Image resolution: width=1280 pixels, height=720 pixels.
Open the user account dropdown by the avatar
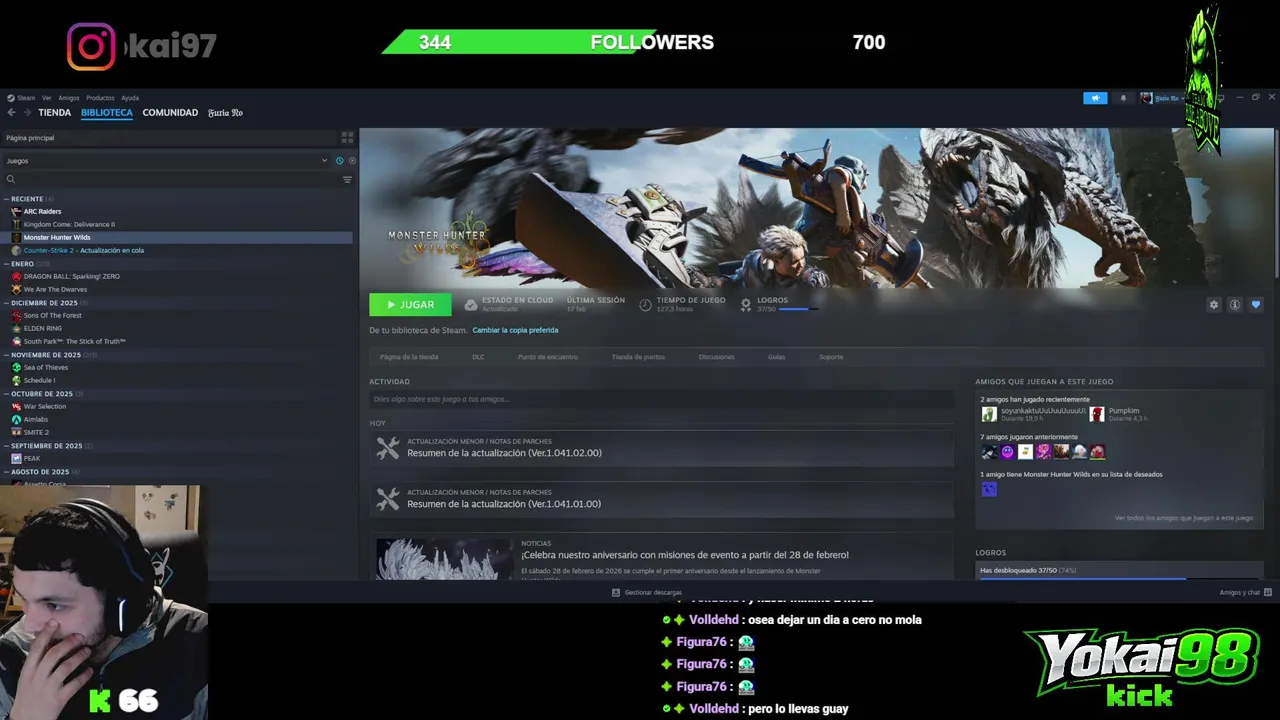[1163, 98]
